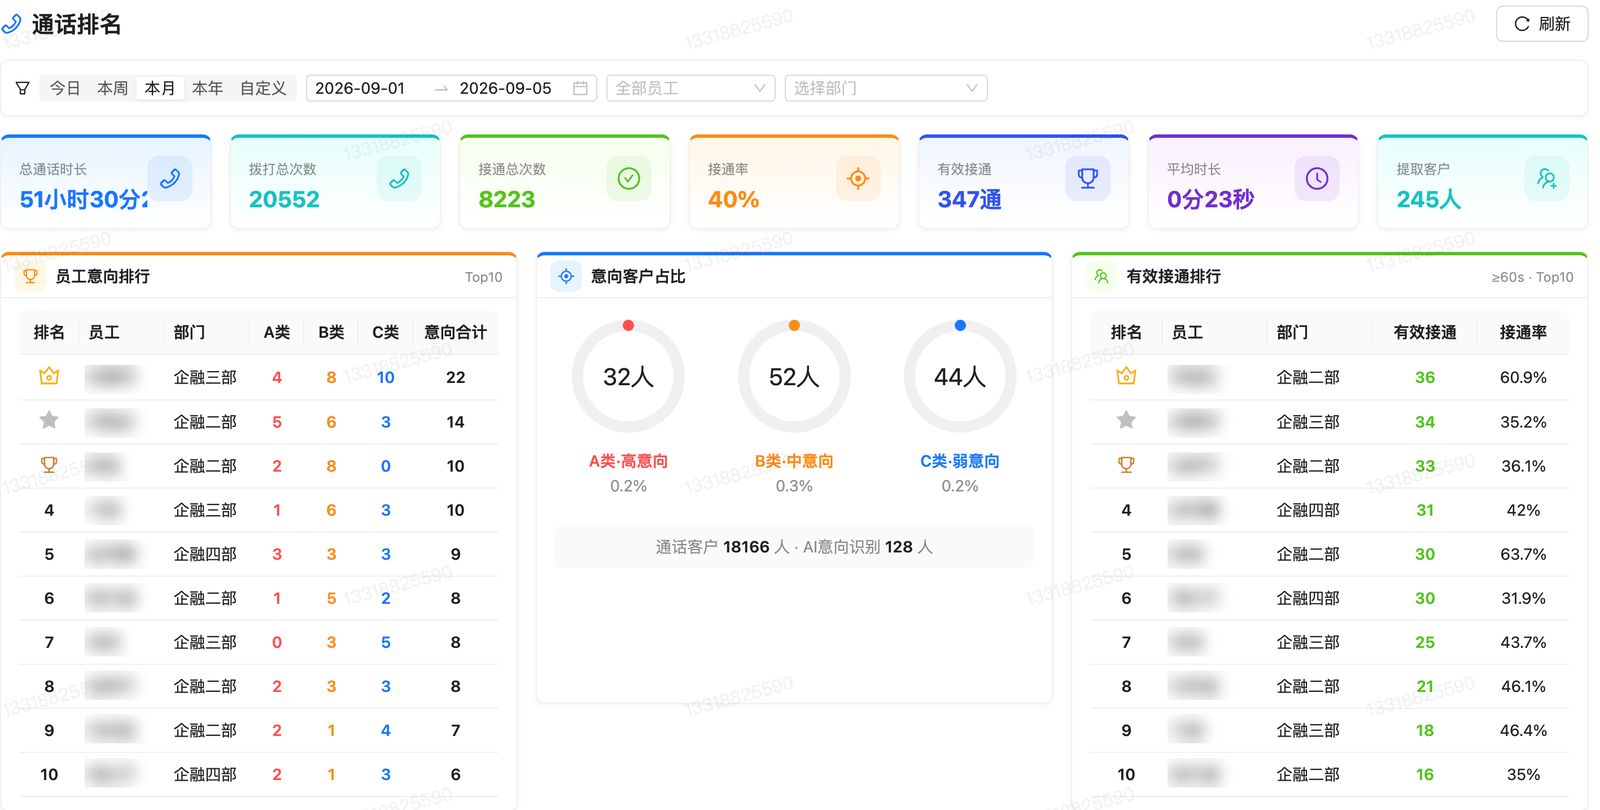
Task: Click 企业四部 in 有效接通排行 rank 4
Action: [1308, 510]
